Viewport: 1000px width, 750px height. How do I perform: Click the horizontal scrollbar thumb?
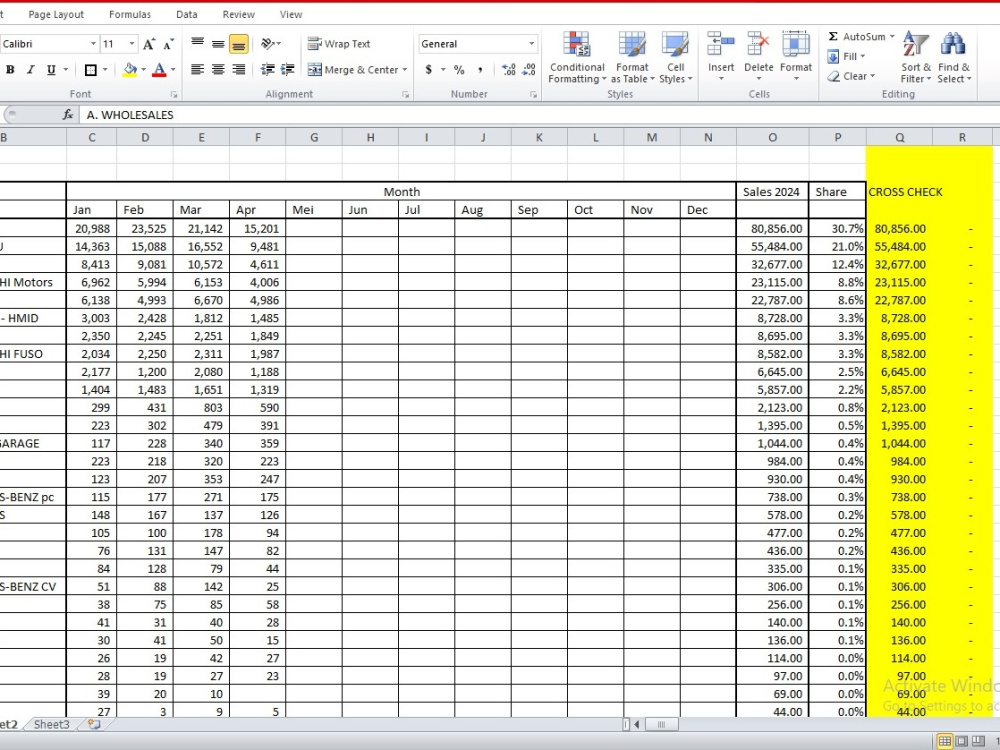(x=661, y=724)
